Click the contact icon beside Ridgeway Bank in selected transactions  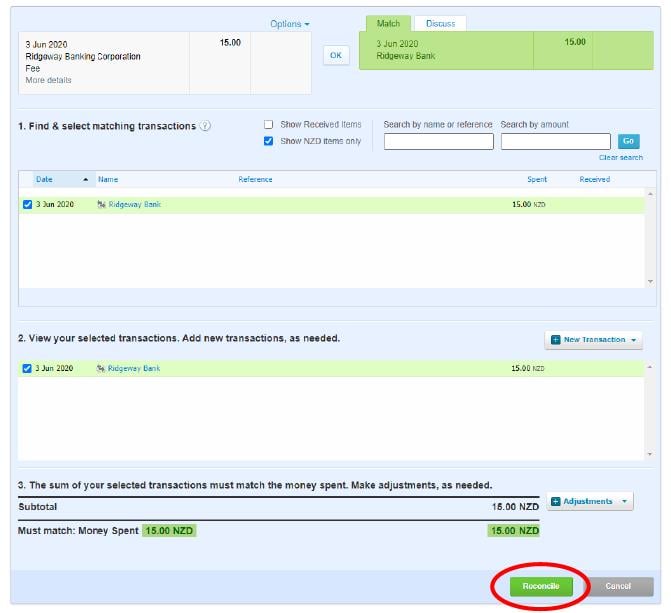101,368
